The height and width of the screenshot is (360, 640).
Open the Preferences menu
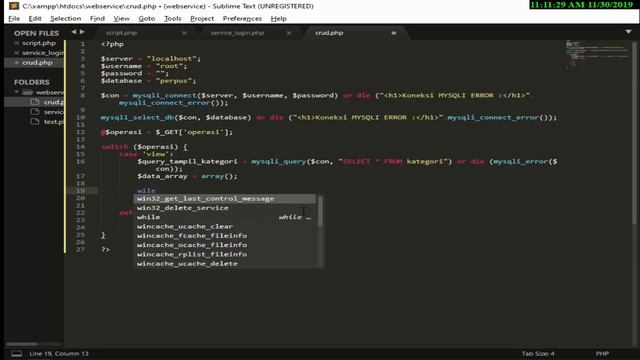pyautogui.click(x=242, y=18)
